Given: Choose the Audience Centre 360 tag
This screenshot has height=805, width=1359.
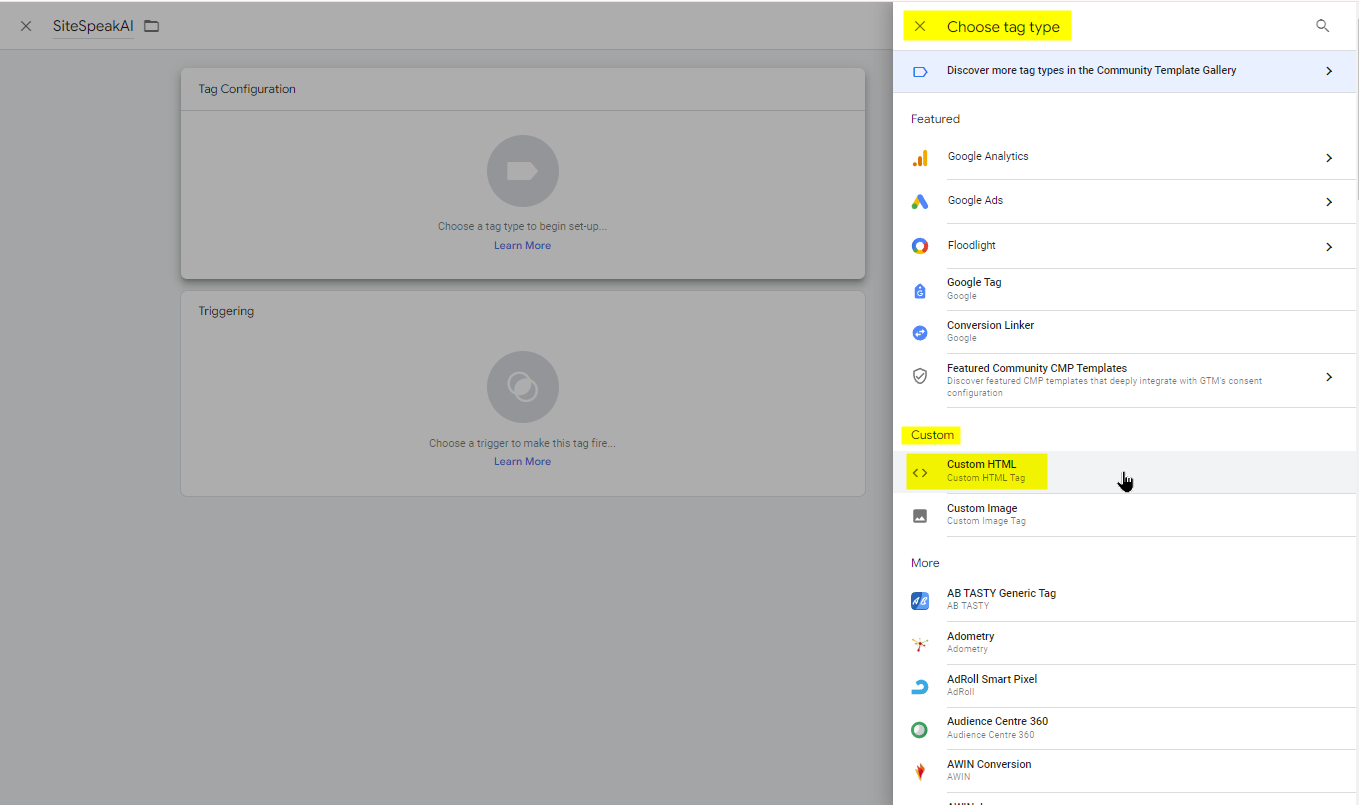Looking at the screenshot, I should pos(1125,728).
